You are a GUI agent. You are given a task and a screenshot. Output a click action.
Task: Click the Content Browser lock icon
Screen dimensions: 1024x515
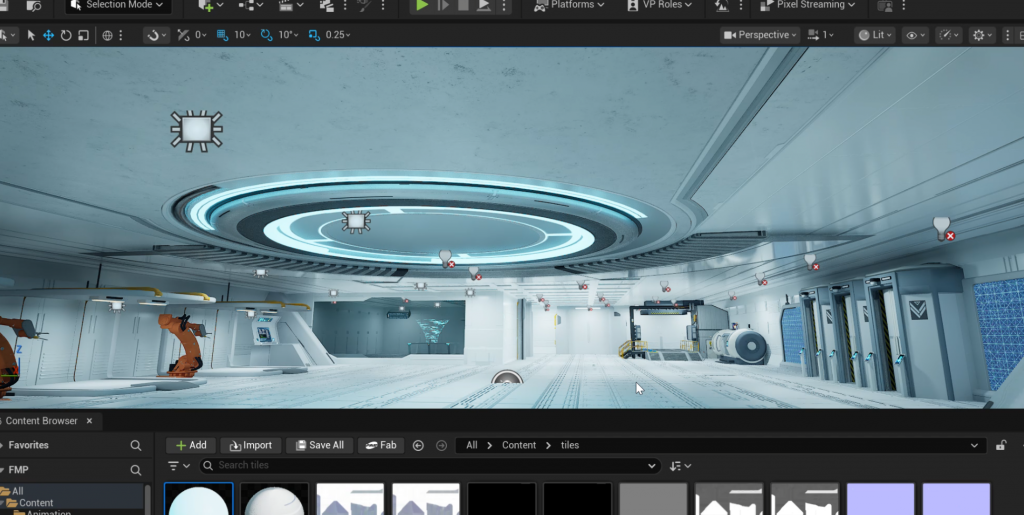coord(1001,445)
